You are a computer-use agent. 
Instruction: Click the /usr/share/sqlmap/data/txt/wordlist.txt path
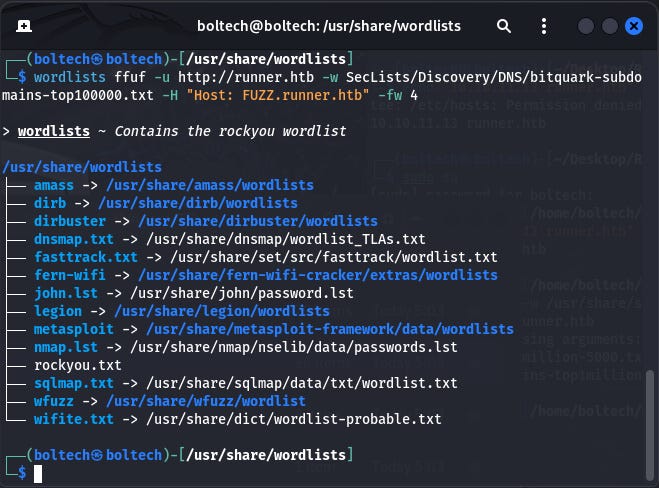pyautogui.click(x=302, y=383)
